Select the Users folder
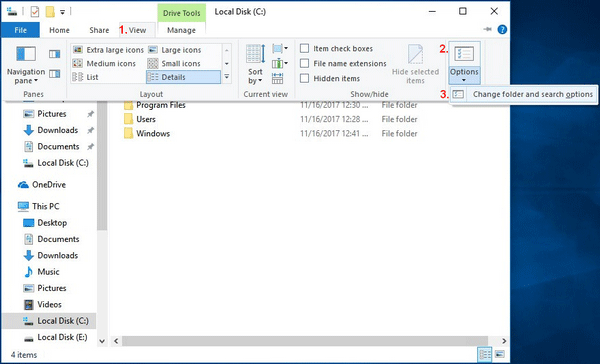Viewport: 600px width, 364px height. 146,119
